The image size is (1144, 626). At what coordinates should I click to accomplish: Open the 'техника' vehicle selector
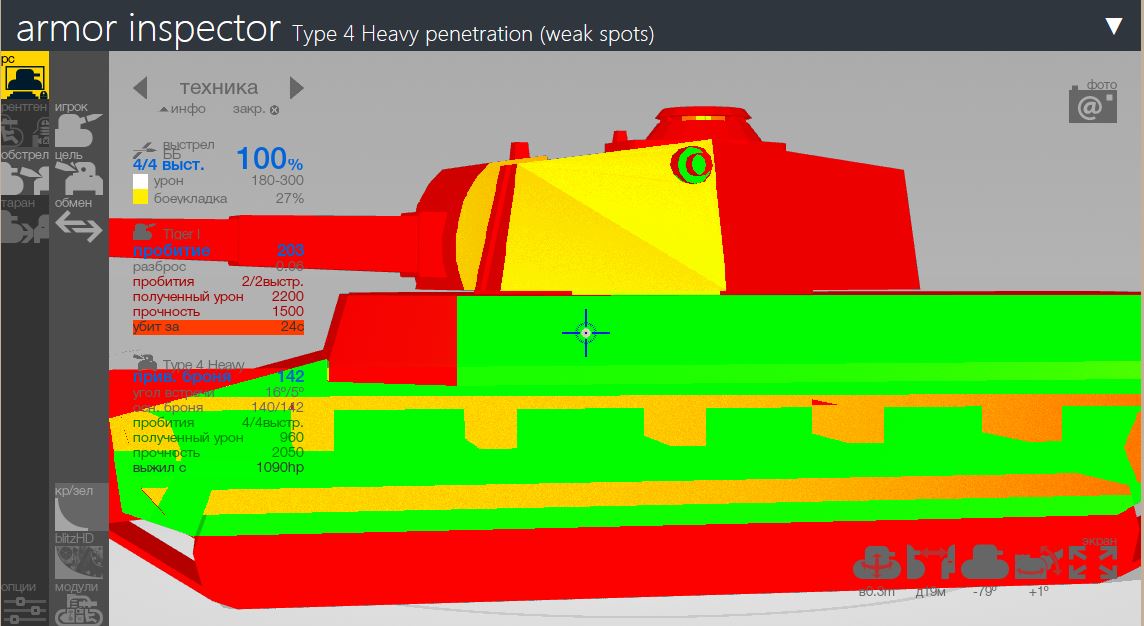pyautogui.click(x=218, y=87)
